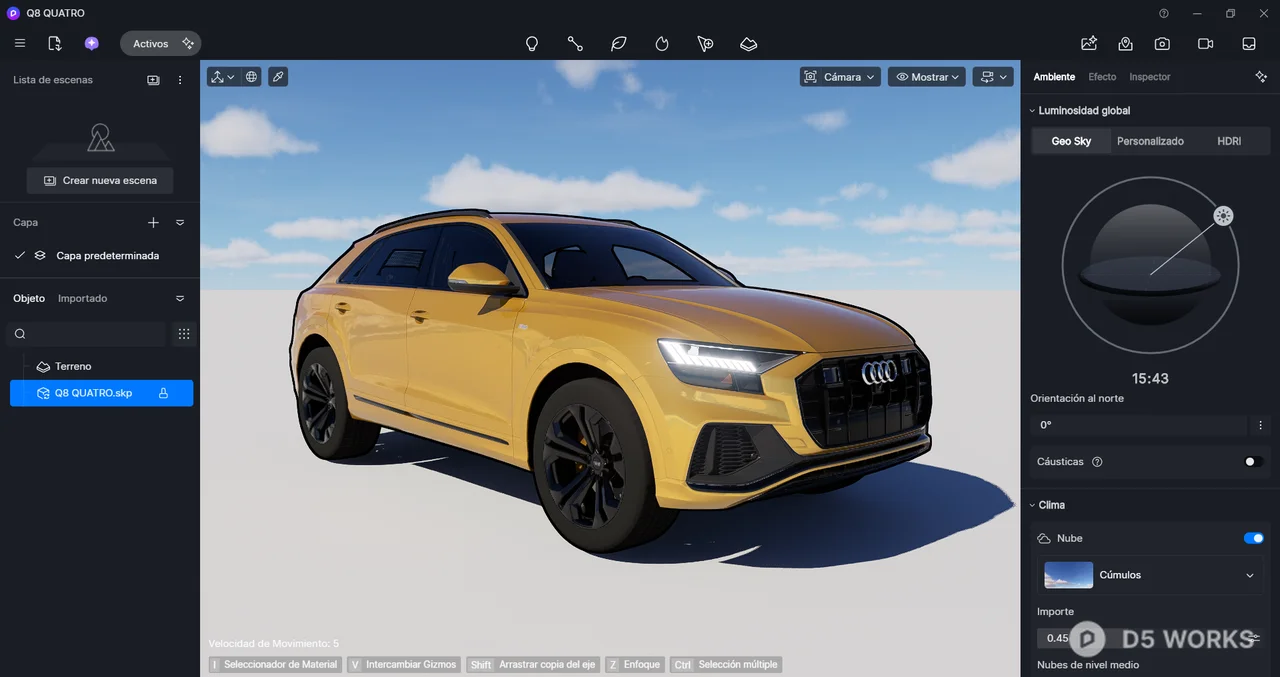Toggle check mark of Capa predeterminada
Image resolution: width=1280 pixels, height=677 pixels.
tap(19, 255)
